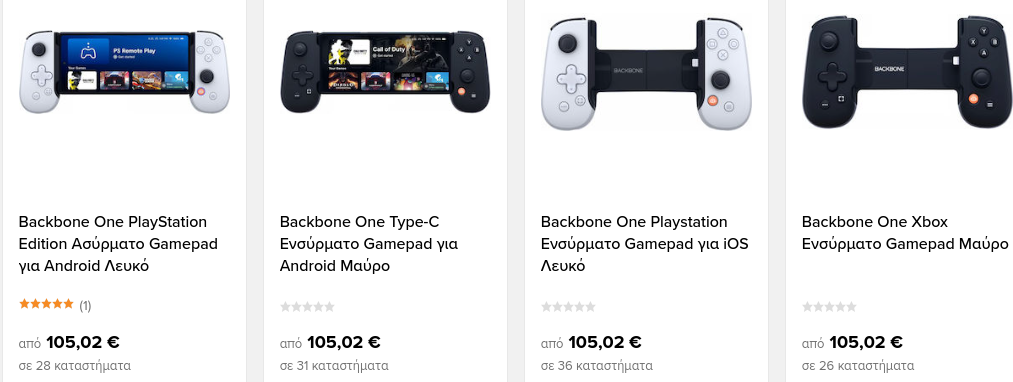Click the 105,02 € price of Xbox gamepad
The width and height of the screenshot is (1013, 382).
866,342
